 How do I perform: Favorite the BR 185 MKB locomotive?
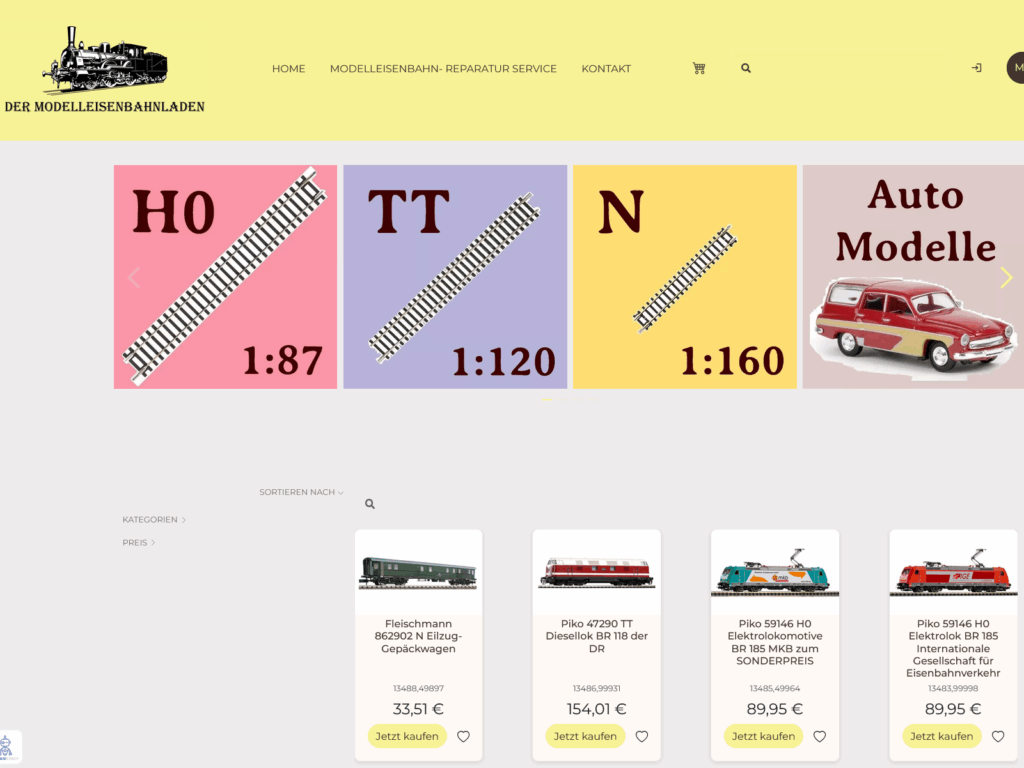pos(820,737)
